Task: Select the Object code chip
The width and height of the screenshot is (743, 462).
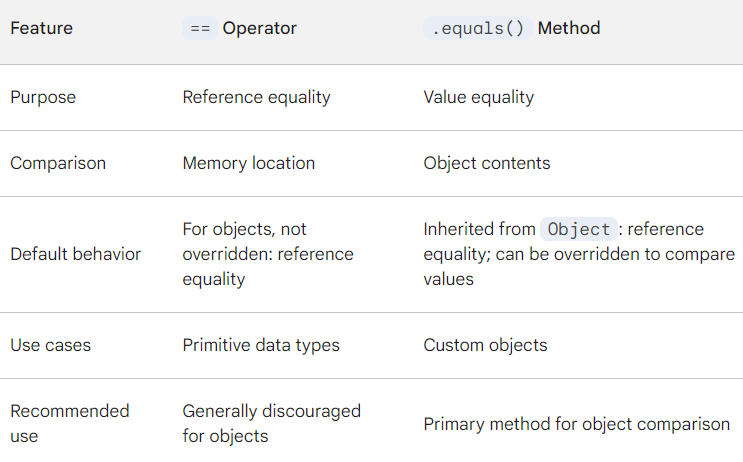Action: 579,229
